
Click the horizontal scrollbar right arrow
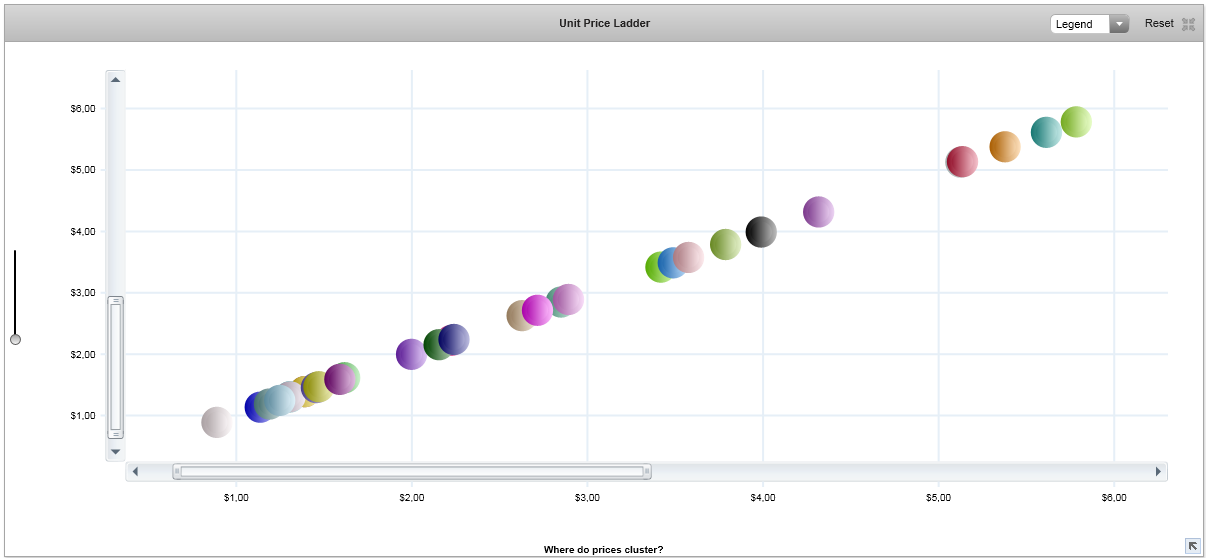[1158, 471]
